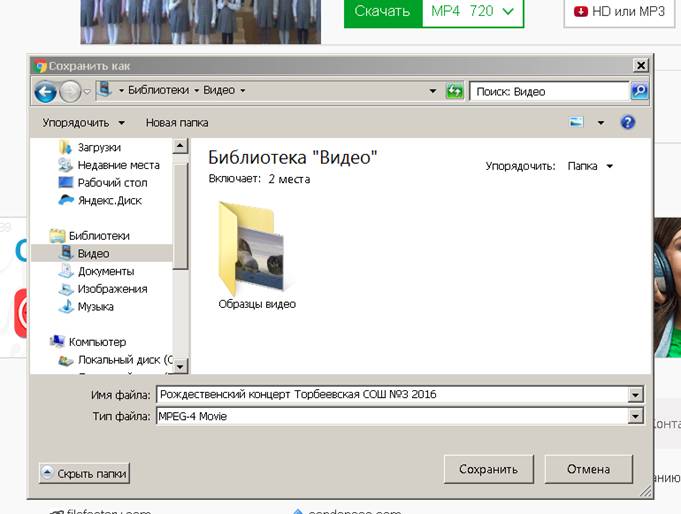Select Документы library in the tree
Screen dimensions: 681x514
coord(106,272)
